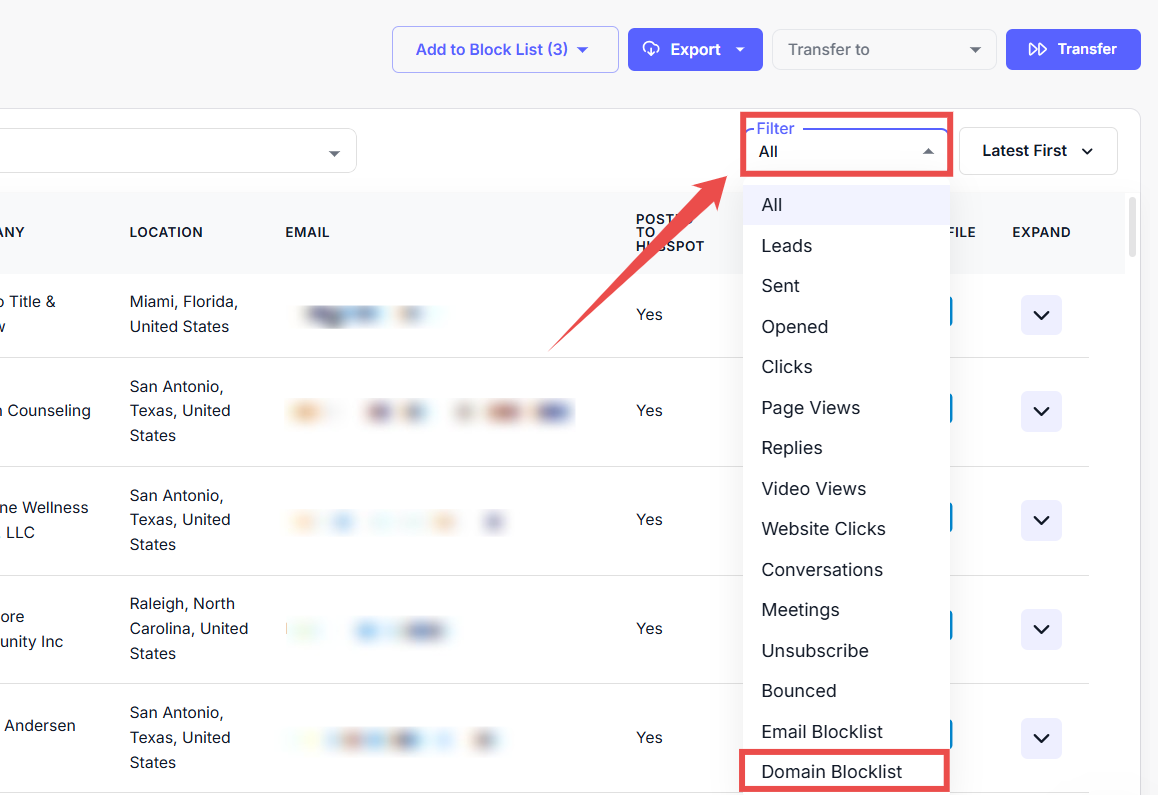Open the Add to Block List dropdown
Viewport: 1158px width, 795px height.
point(504,49)
